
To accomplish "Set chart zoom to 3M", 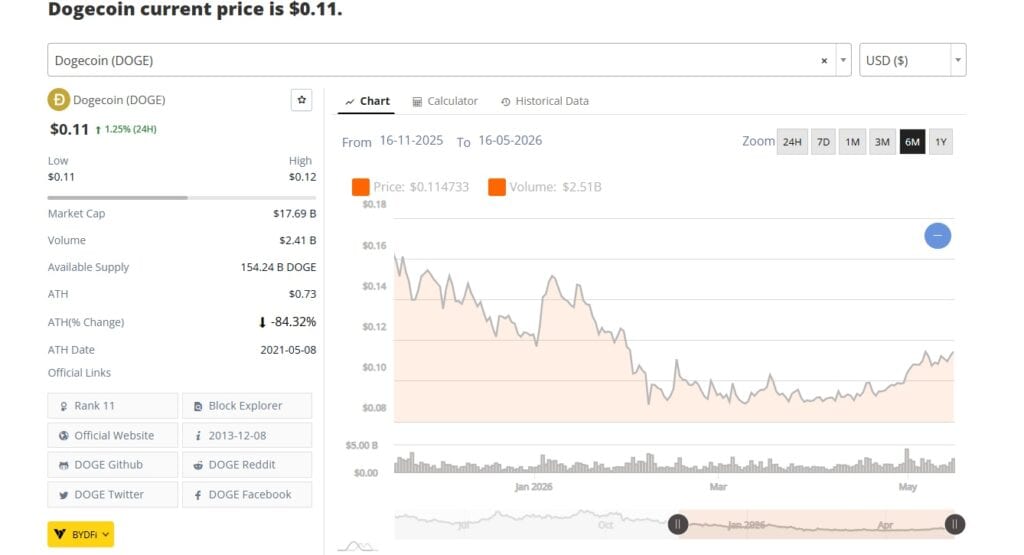I will pyautogui.click(x=882, y=142).
